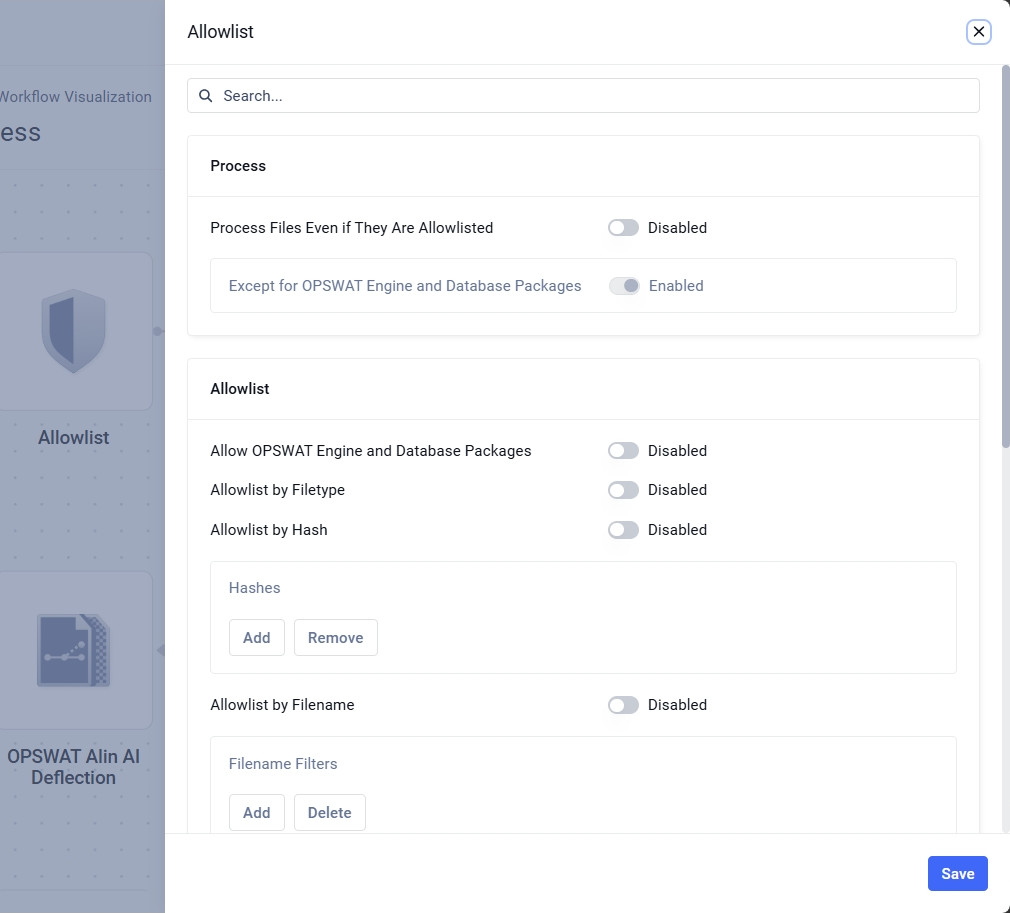
Task: Click the search magnifier icon
Action: click(205, 96)
